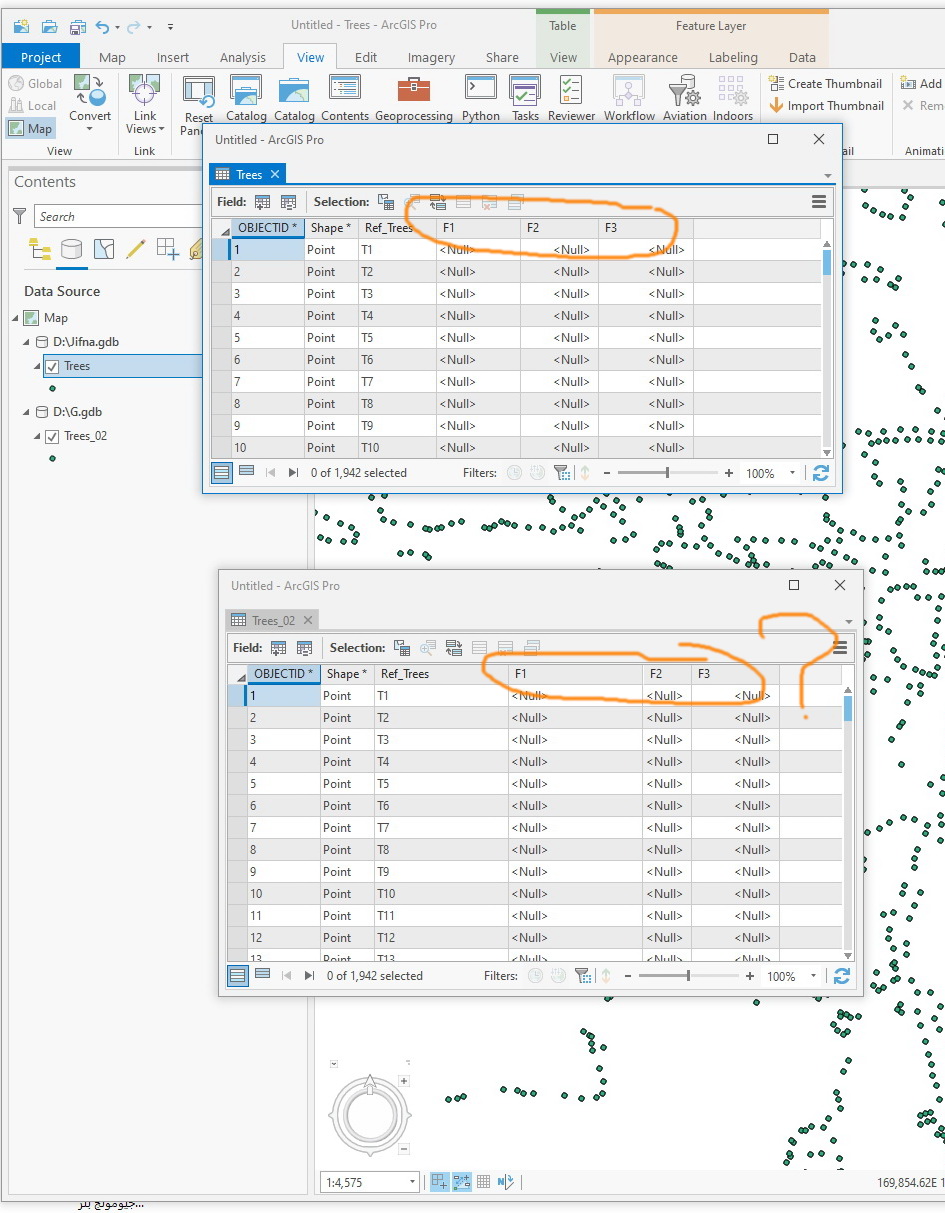Toggle the Trees_02 layer visibility checkbox
Image resolution: width=945 pixels, height=1213 pixels.
[x=52, y=436]
